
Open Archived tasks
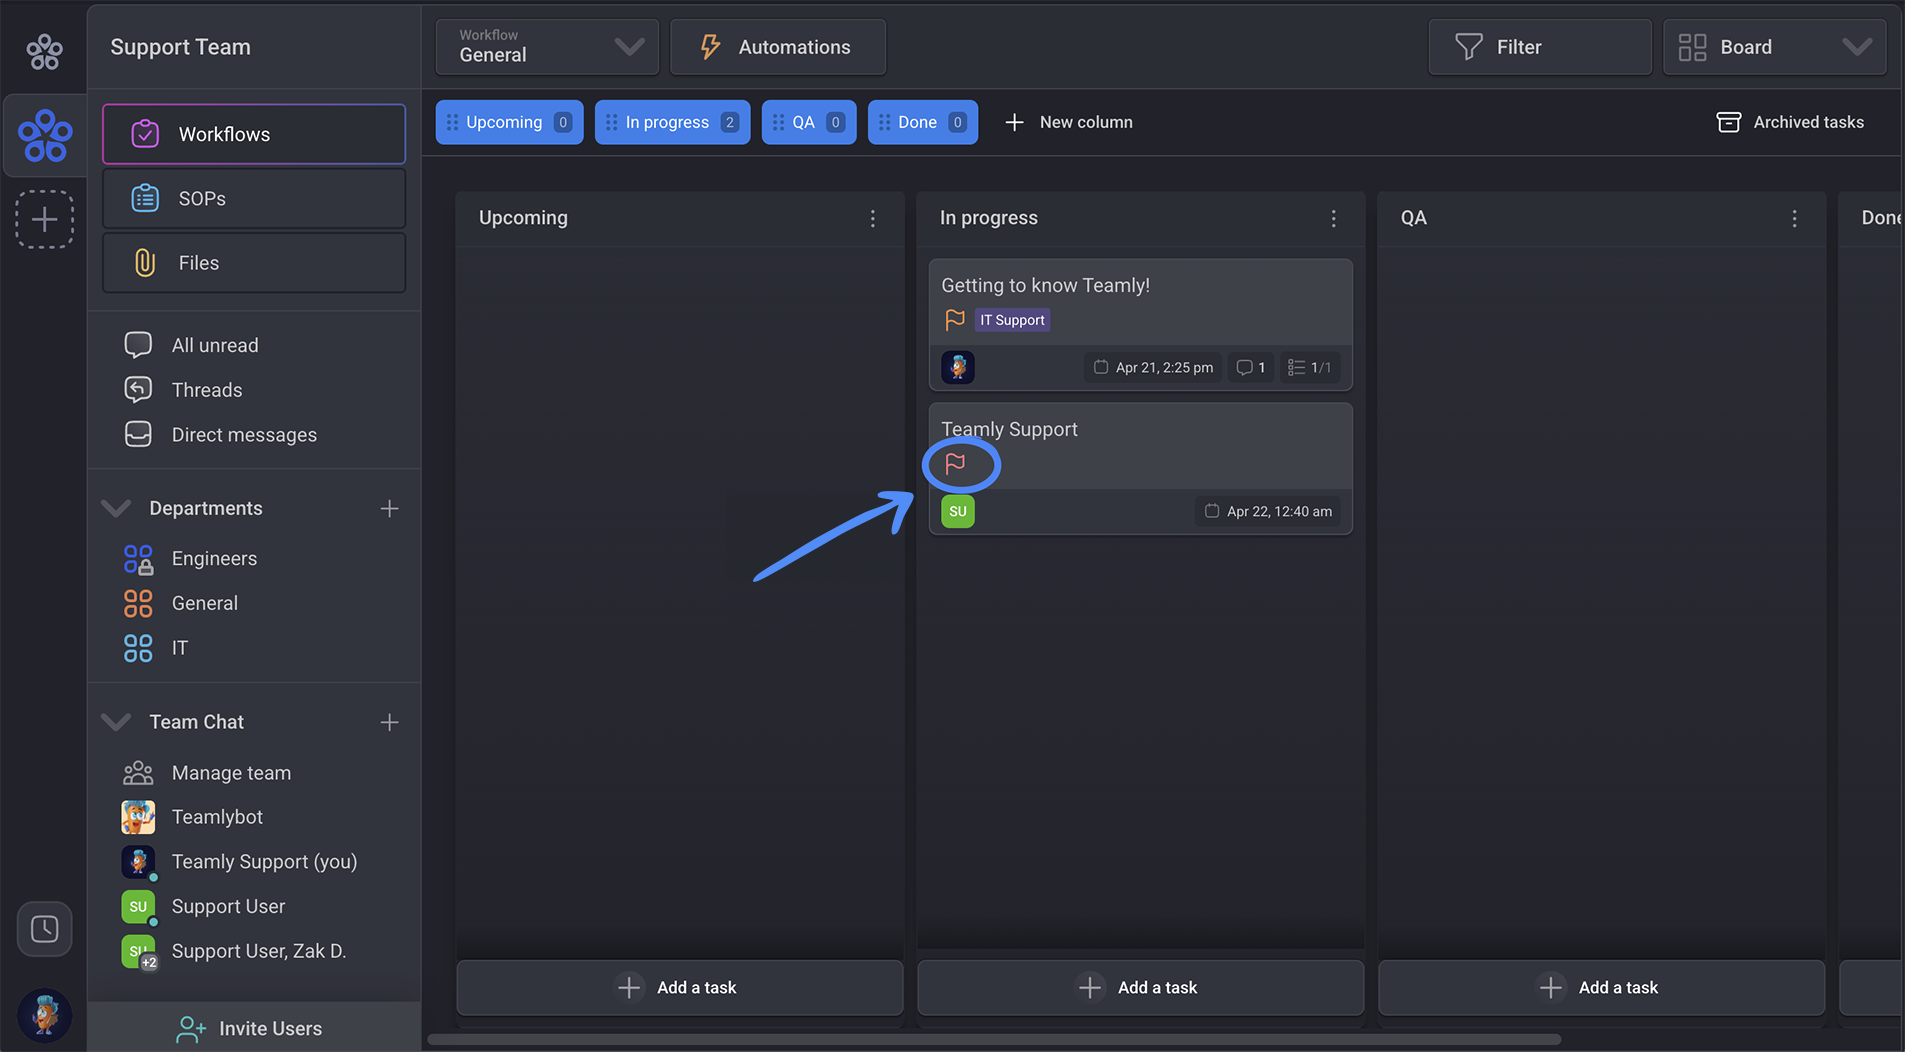(1790, 122)
